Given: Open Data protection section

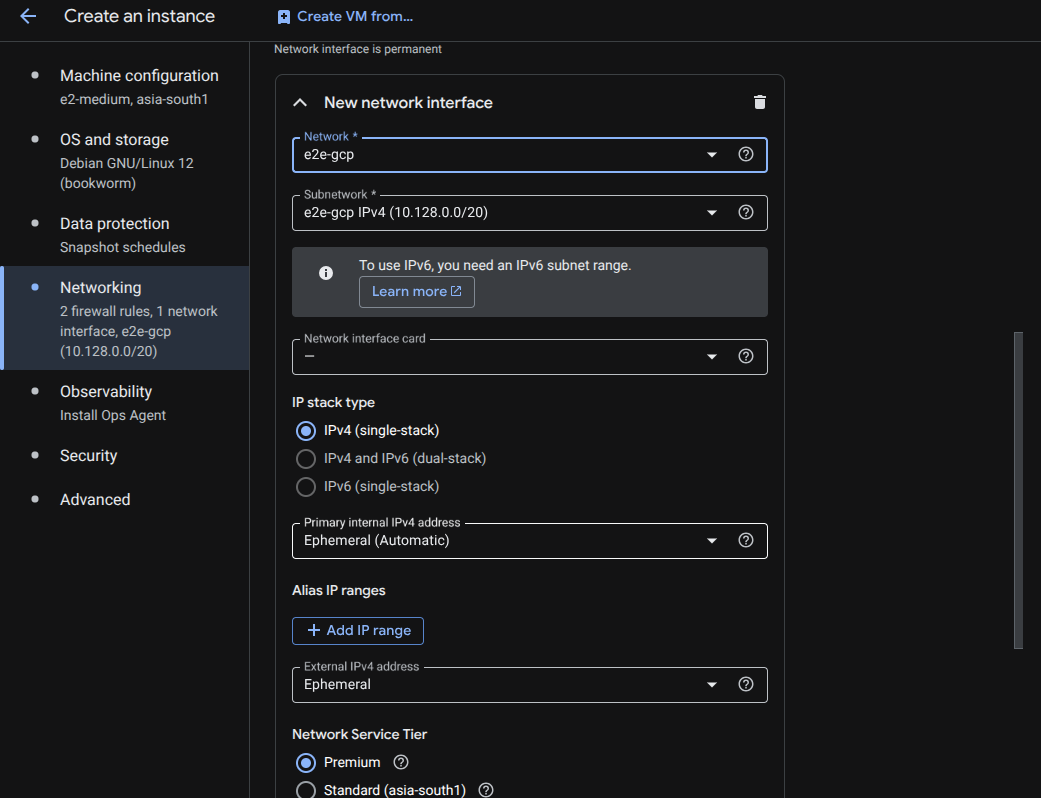Looking at the screenshot, I should pyautogui.click(x=123, y=235).
